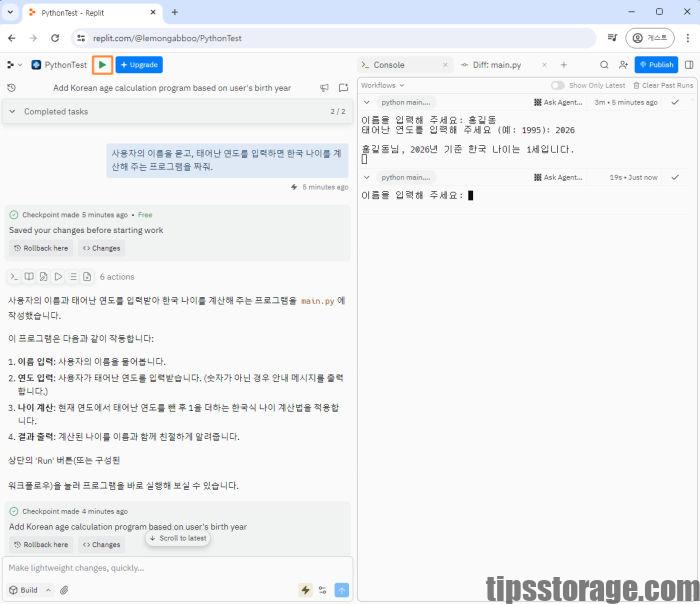Invite collaborators person icon
700x604 pixels.
tap(623, 65)
